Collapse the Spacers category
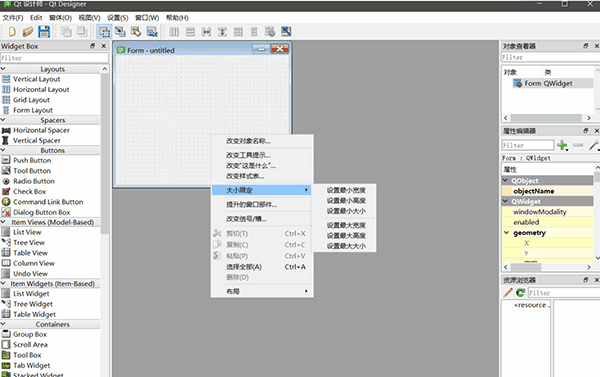 [x=3, y=120]
